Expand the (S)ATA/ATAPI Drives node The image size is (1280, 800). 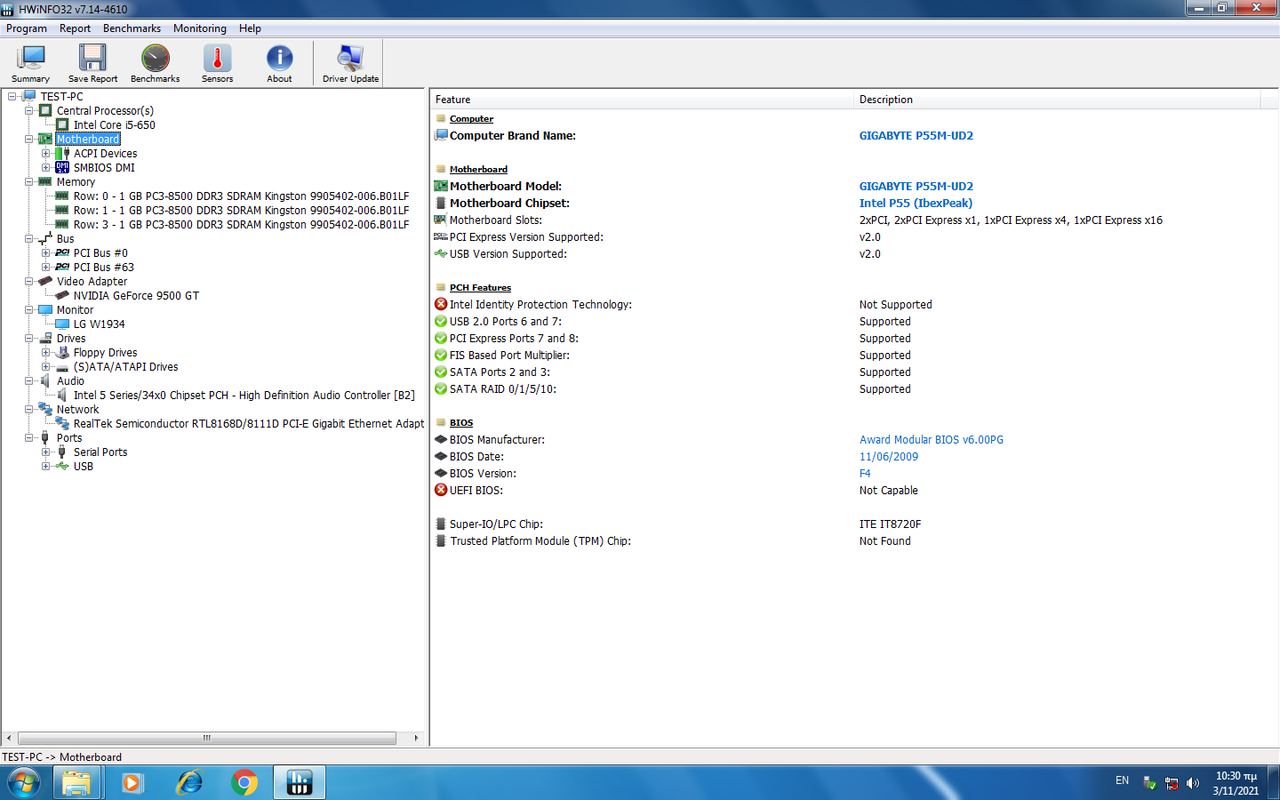(x=46, y=367)
